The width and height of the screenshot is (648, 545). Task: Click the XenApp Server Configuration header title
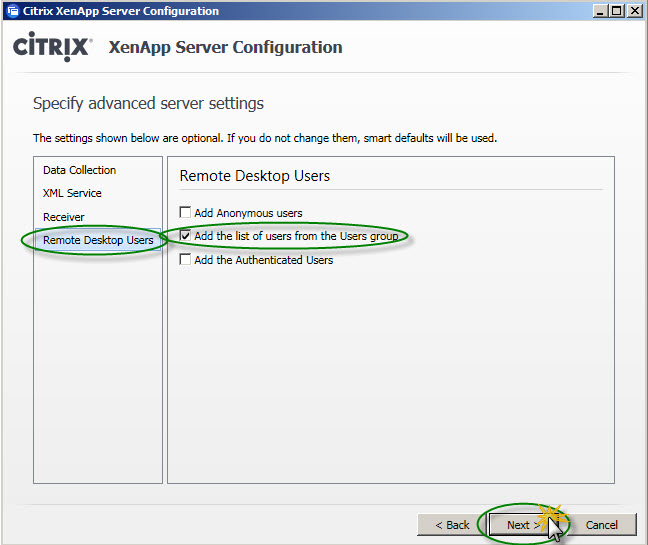225,47
